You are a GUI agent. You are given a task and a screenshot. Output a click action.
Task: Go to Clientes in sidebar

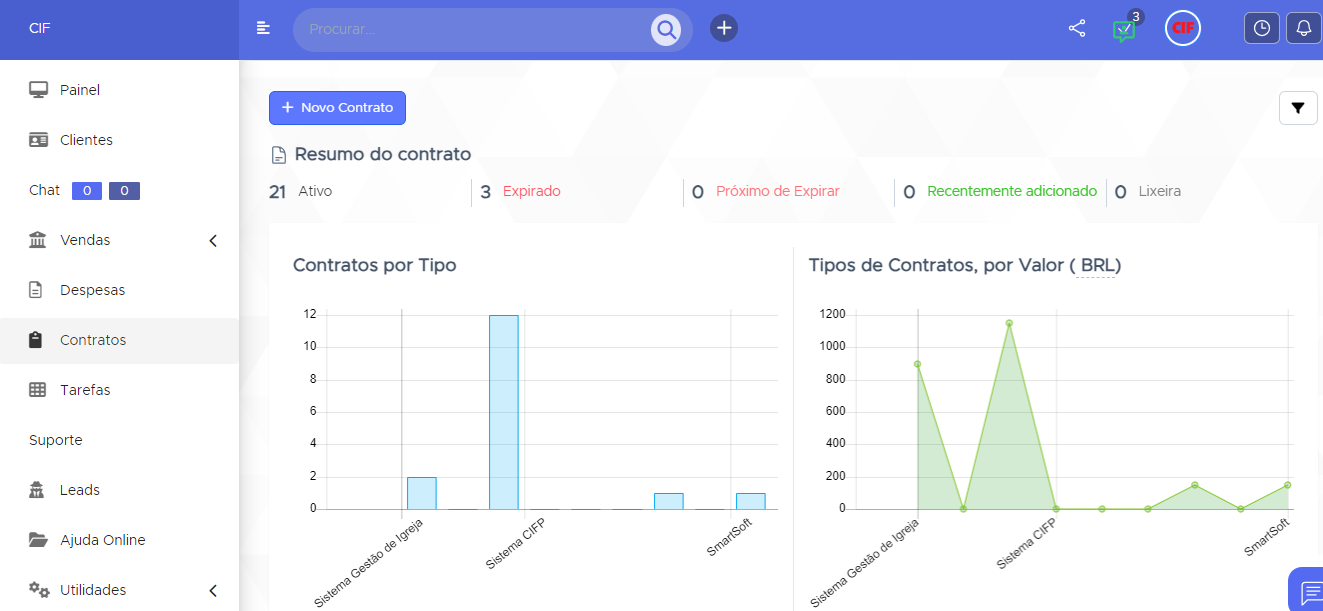(86, 140)
